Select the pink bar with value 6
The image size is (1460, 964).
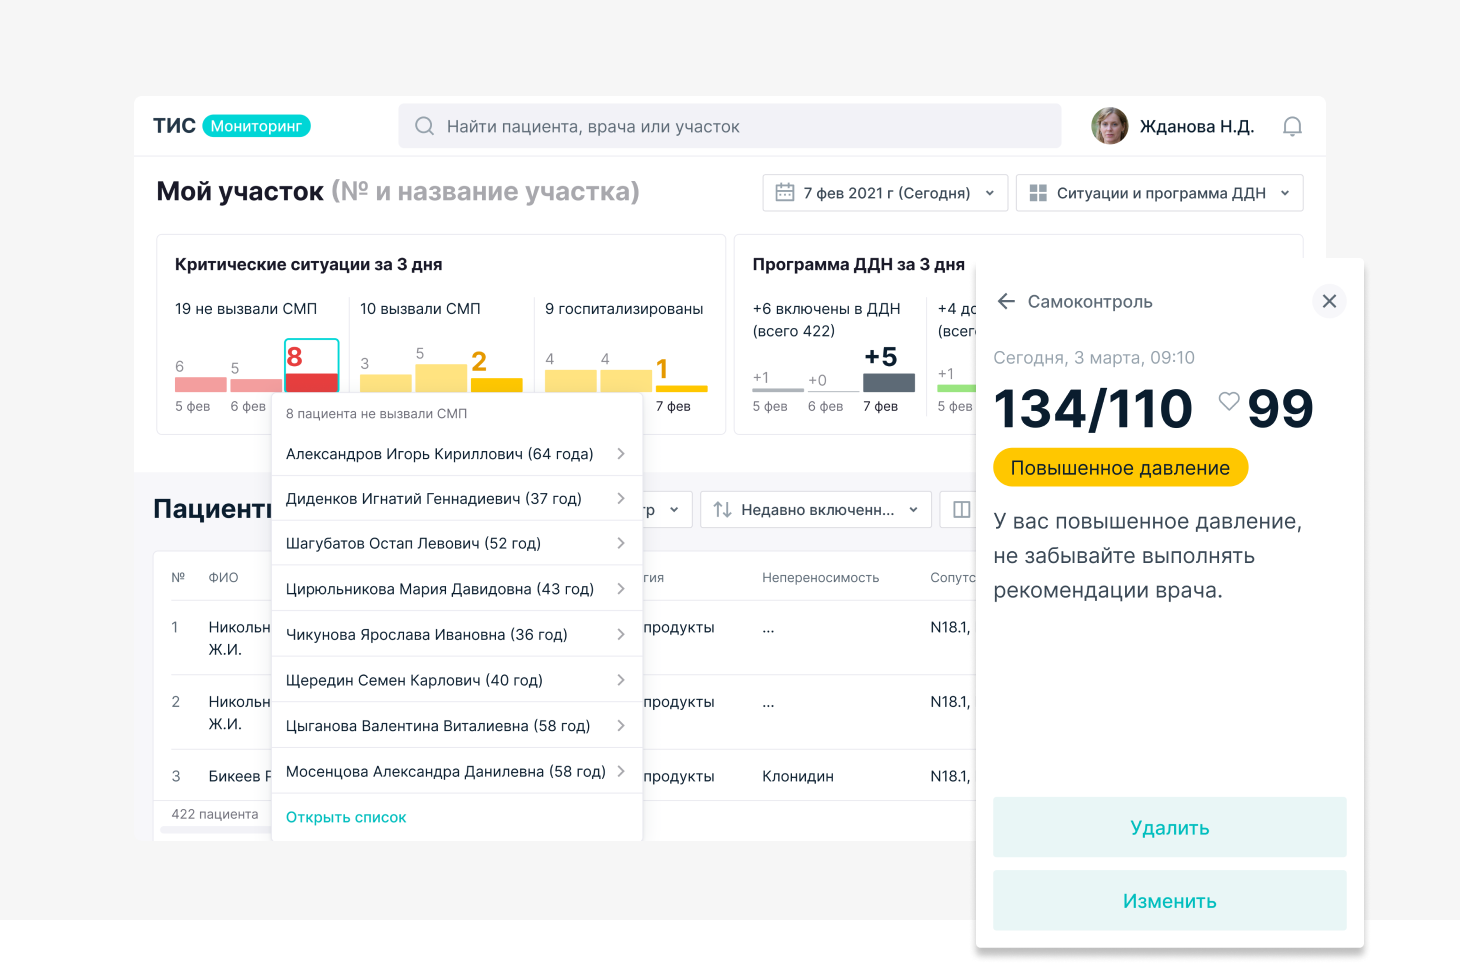201,385
